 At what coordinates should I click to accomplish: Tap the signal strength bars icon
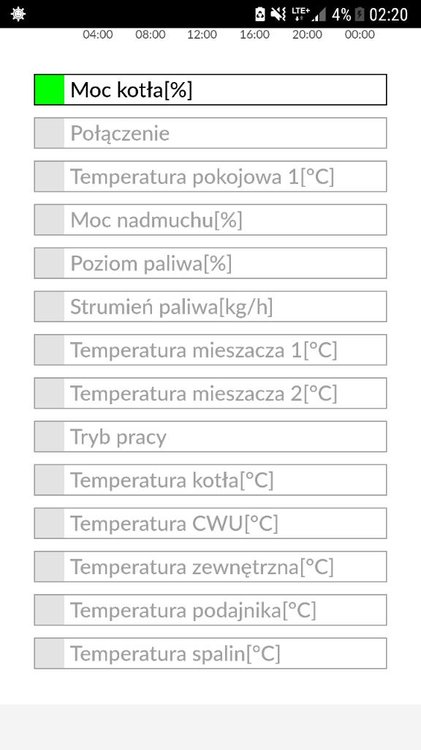pos(319,14)
